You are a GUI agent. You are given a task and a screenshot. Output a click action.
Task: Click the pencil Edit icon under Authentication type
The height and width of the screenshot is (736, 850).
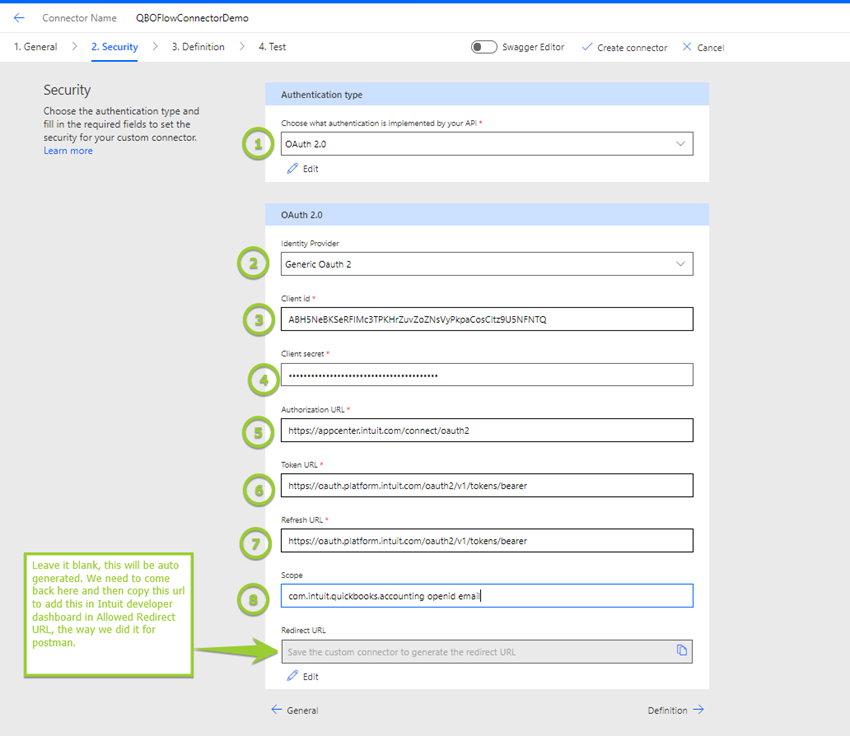tap(293, 169)
